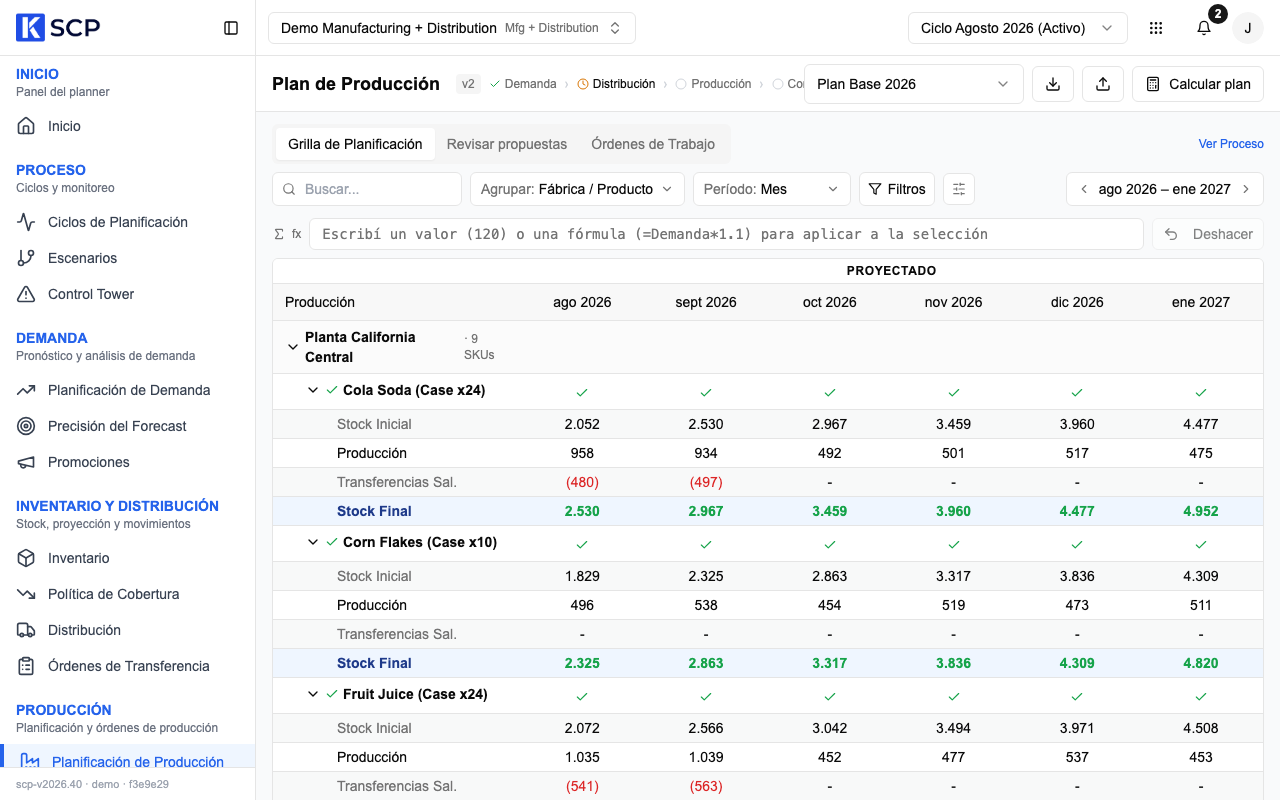Click the KSCP logo
The width and height of the screenshot is (1280, 800).
click(58, 28)
